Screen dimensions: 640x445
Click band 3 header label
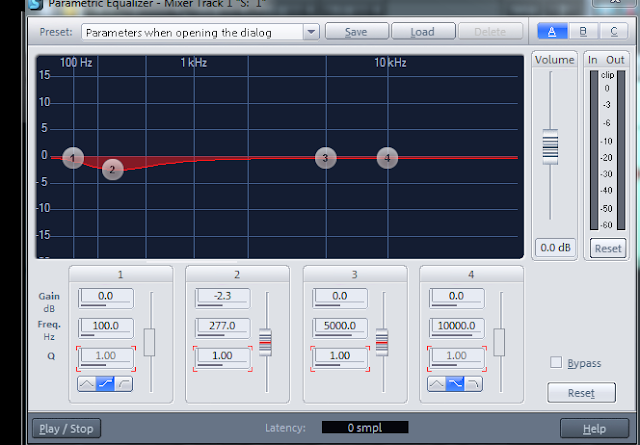tap(354, 274)
